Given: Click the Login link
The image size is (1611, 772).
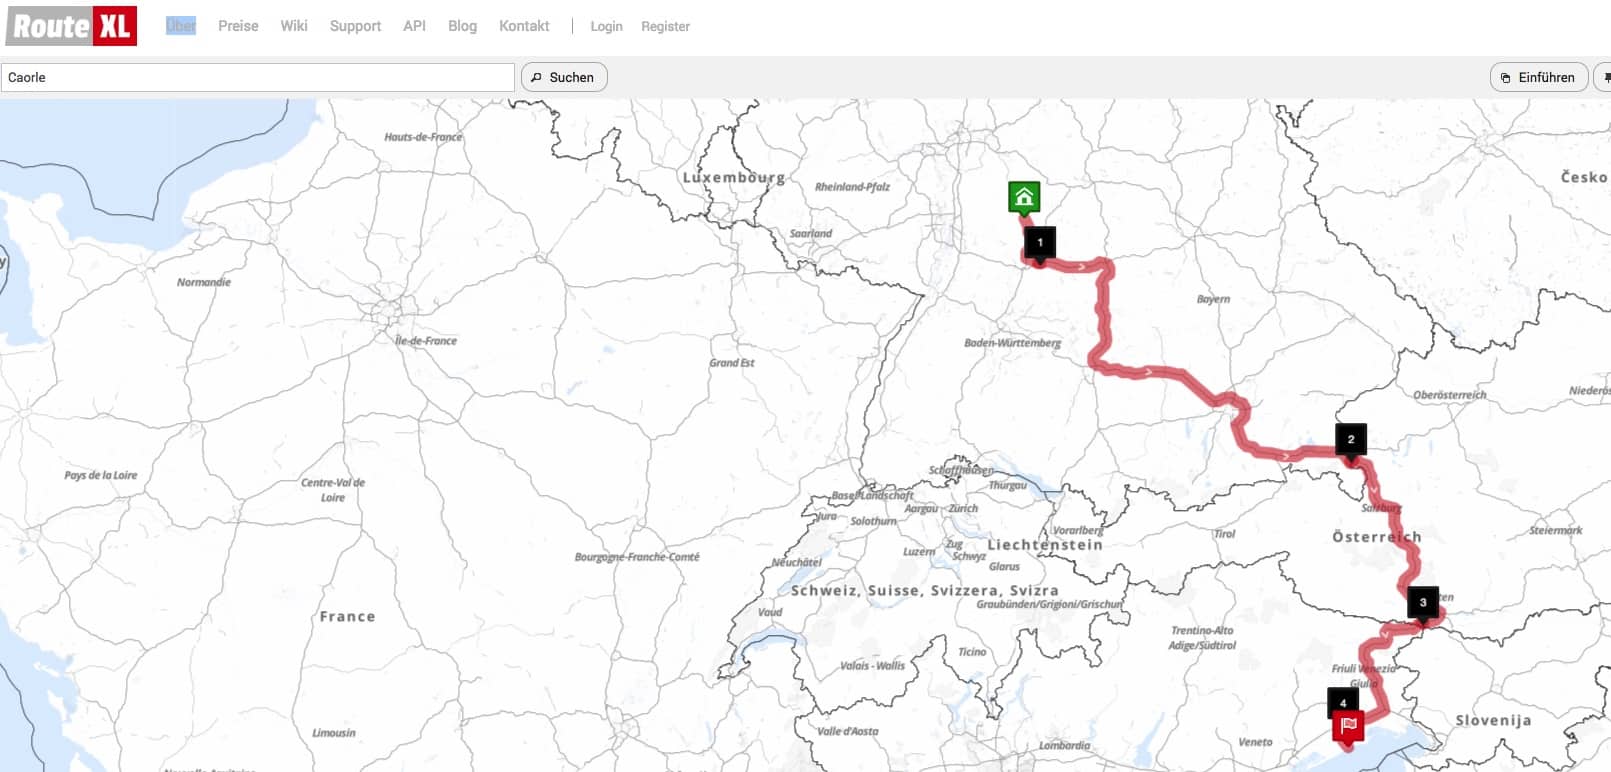Looking at the screenshot, I should (x=606, y=26).
